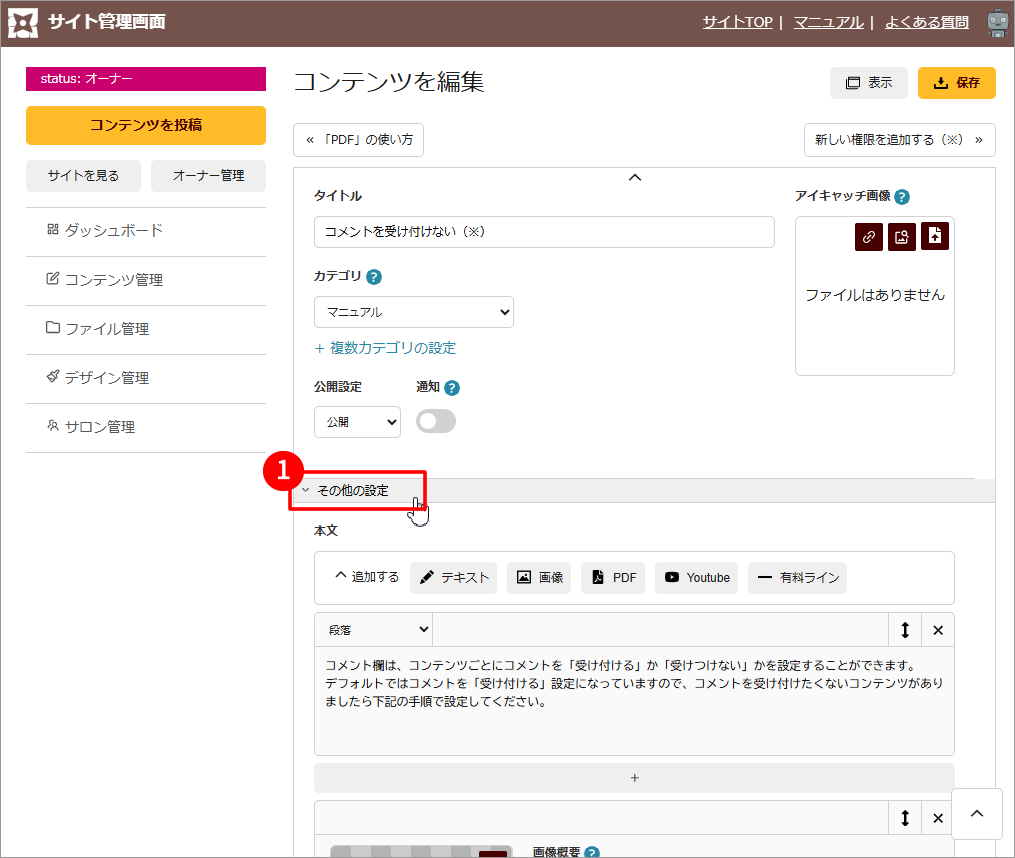The width and height of the screenshot is (1015, 858).
Task: Click the move up-down arrow on paragraph block
Action: 905,630
